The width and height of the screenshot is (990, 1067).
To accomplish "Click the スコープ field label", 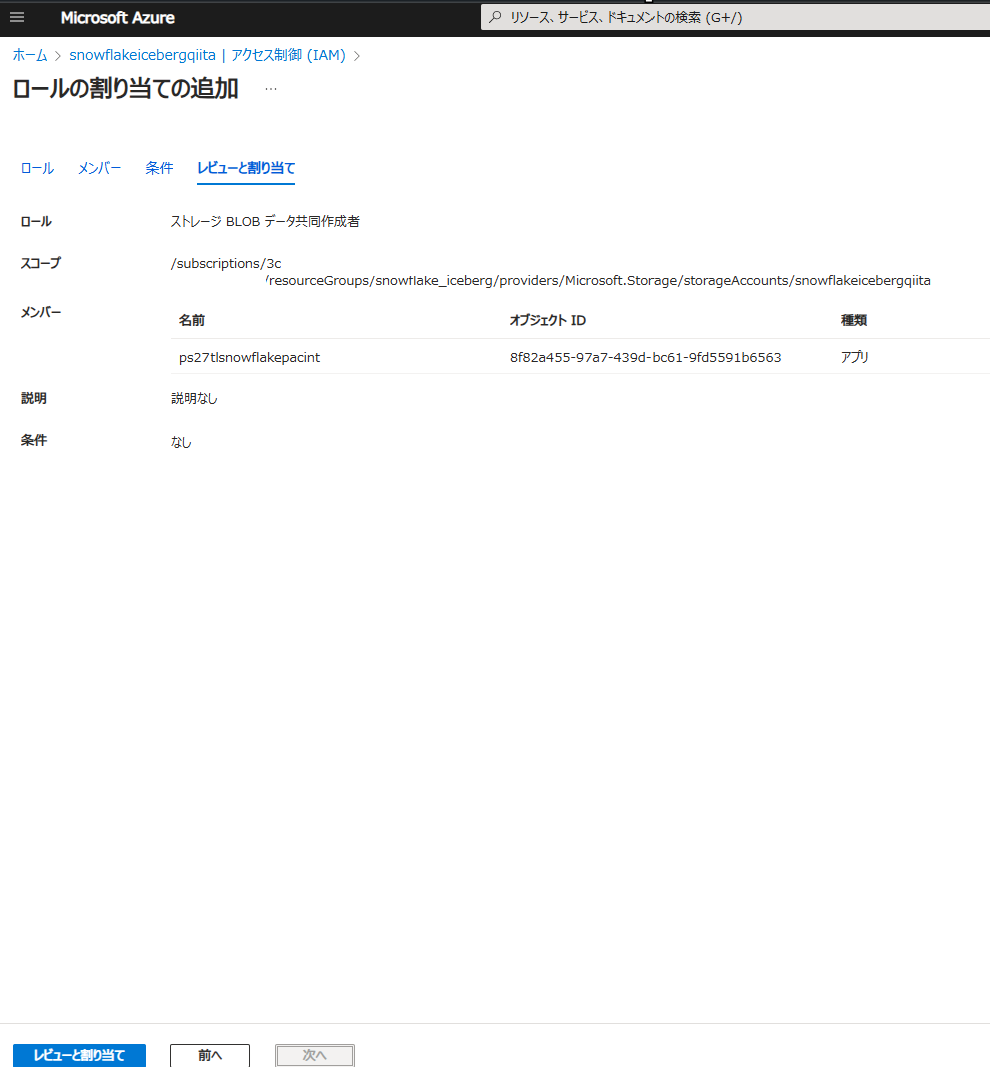I will [41, 263].
